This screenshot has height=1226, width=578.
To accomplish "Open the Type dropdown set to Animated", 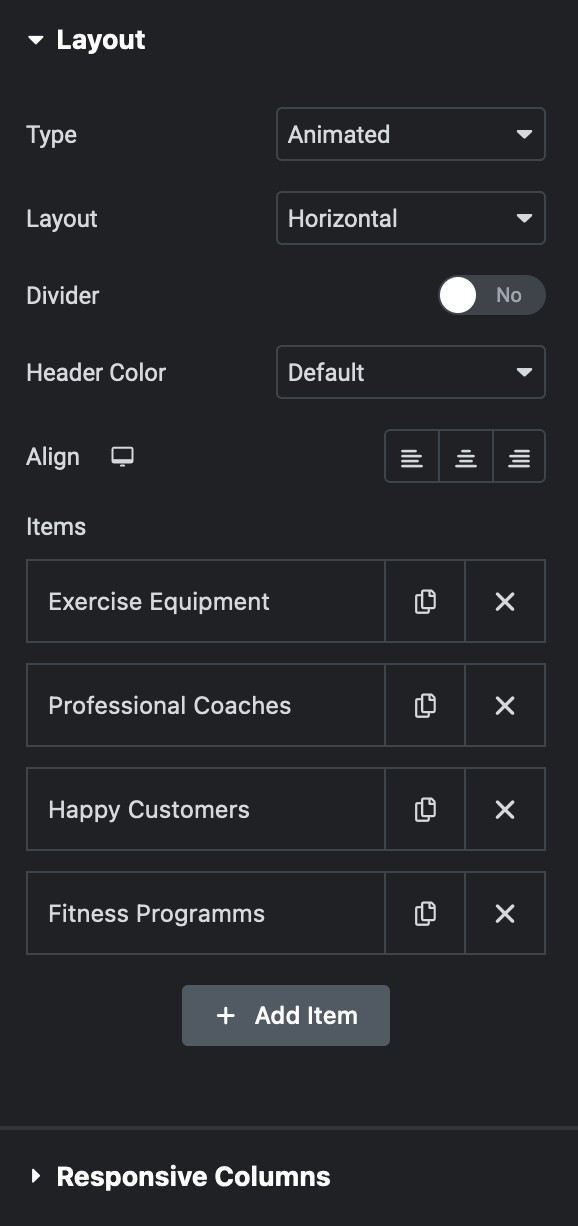I will (411, 134).
